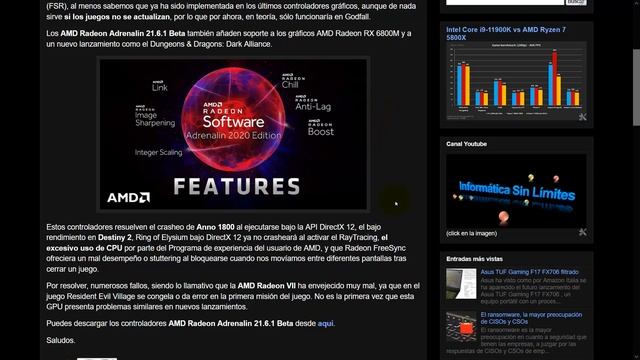Click bold text 'si los juegos no se actualizan'

pos(117,17)
